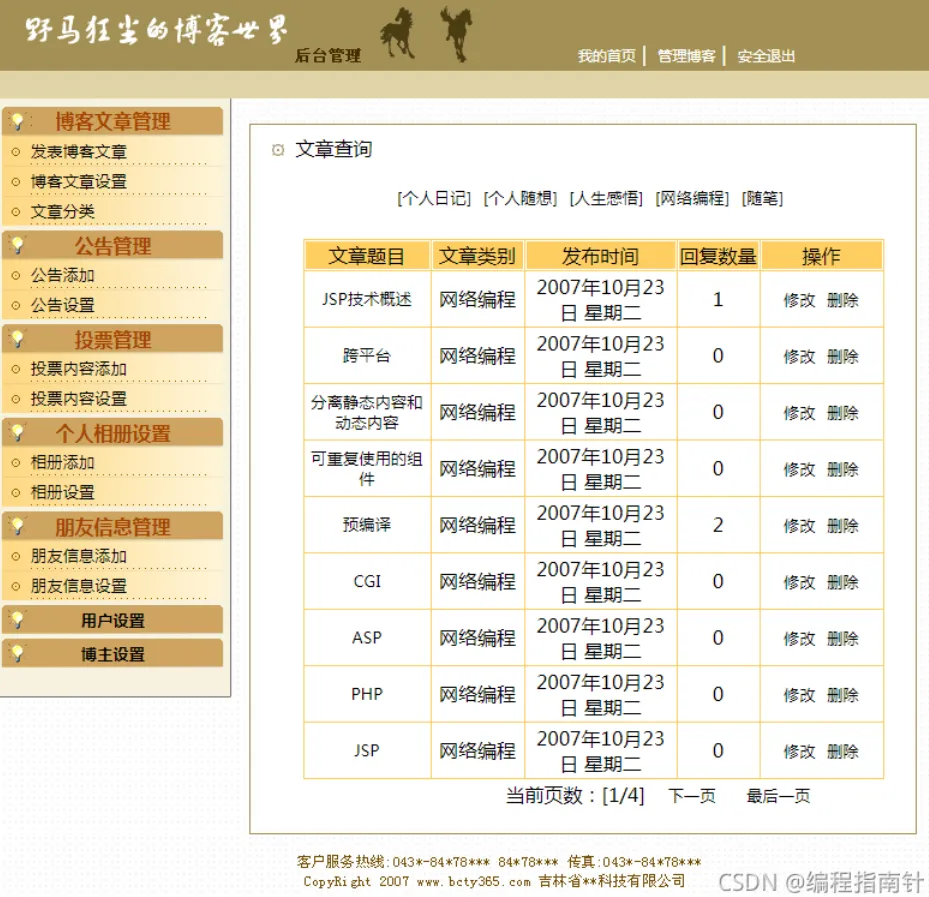Jump to 最后一页 of articles
Viewport: 929px width, 897px height.
coord(778,796)
